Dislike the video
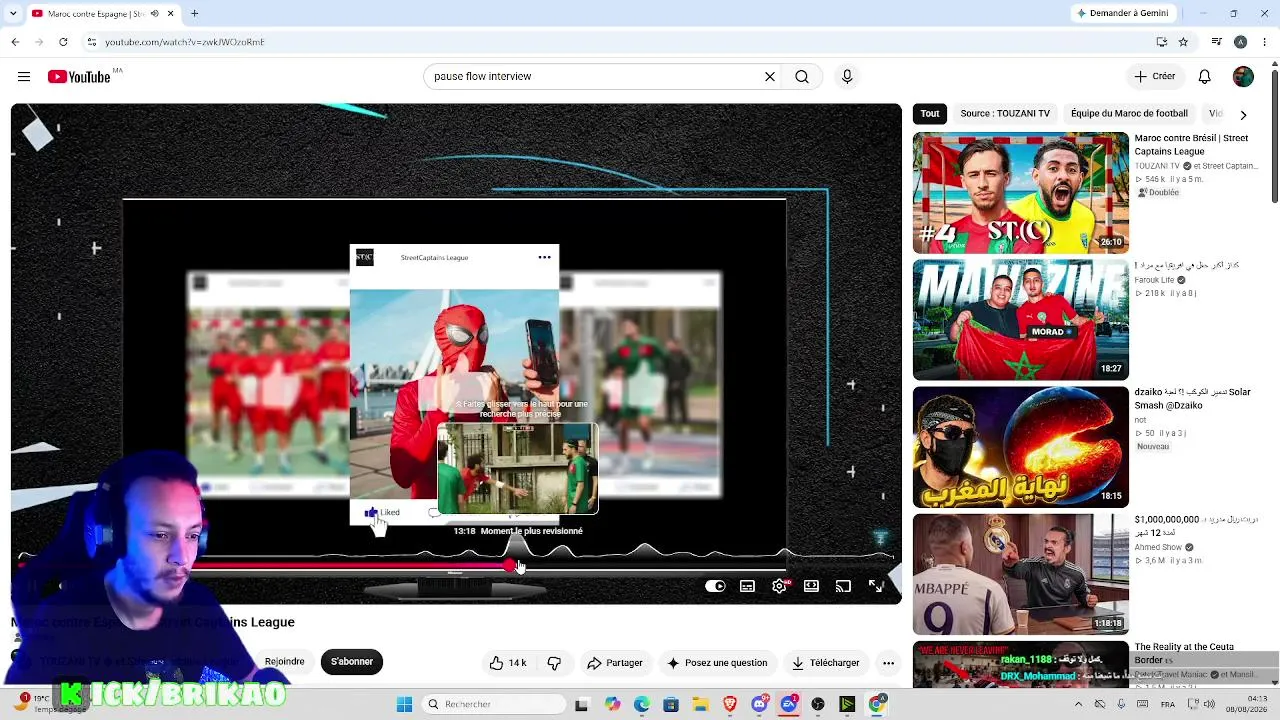Viewport: 1280px width, 720px height. tap(554, 663)
